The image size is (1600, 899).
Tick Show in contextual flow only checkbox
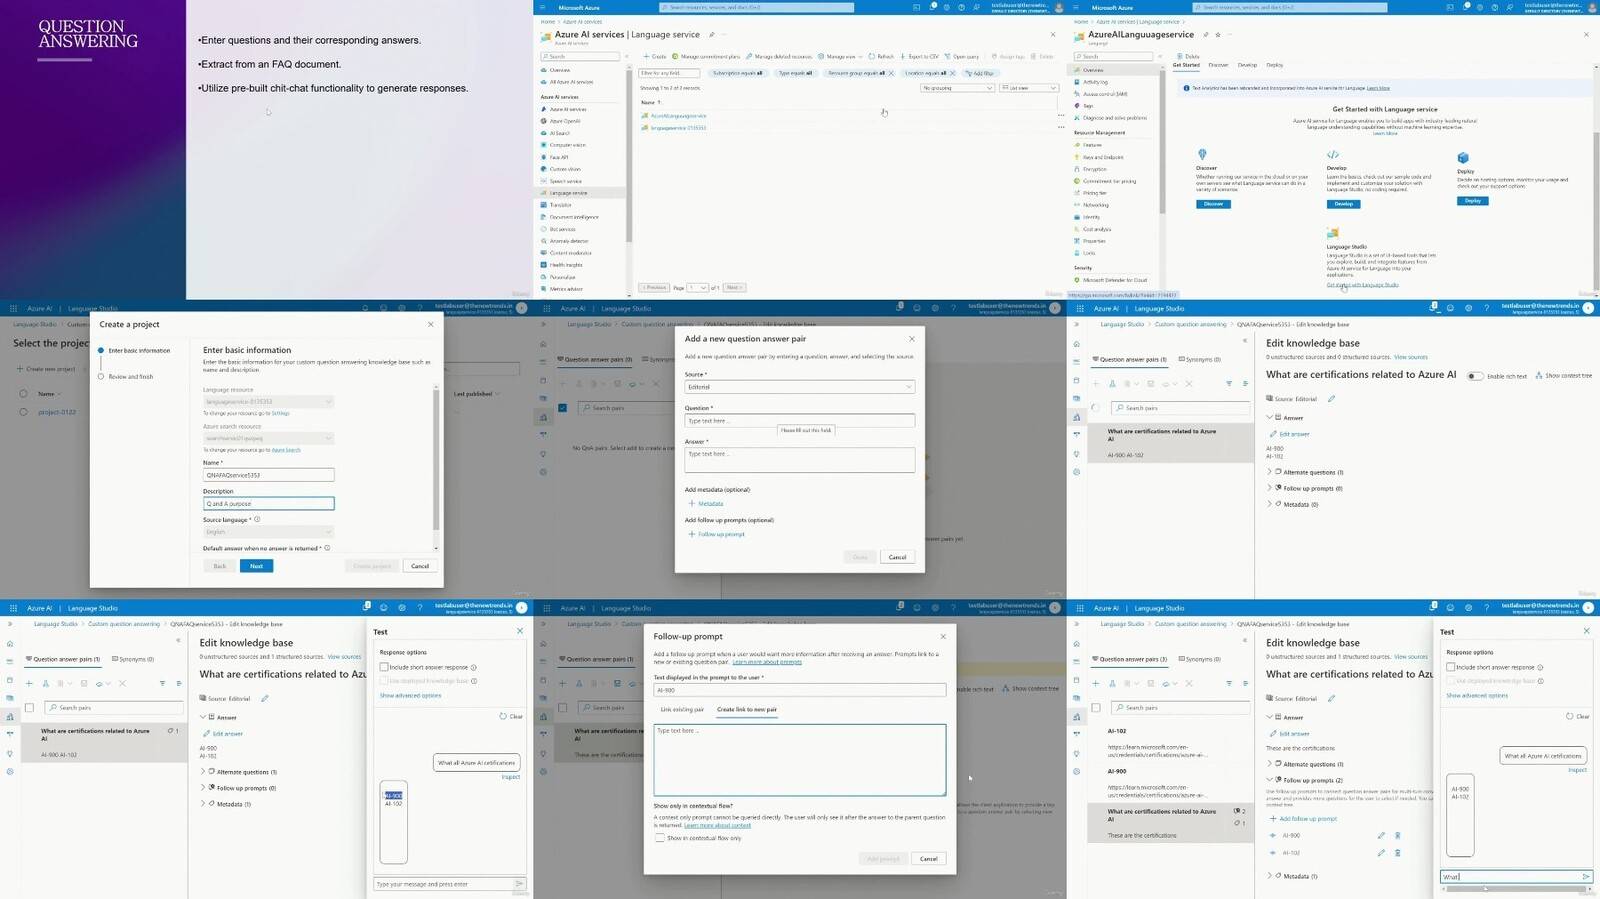pos(660,838)
